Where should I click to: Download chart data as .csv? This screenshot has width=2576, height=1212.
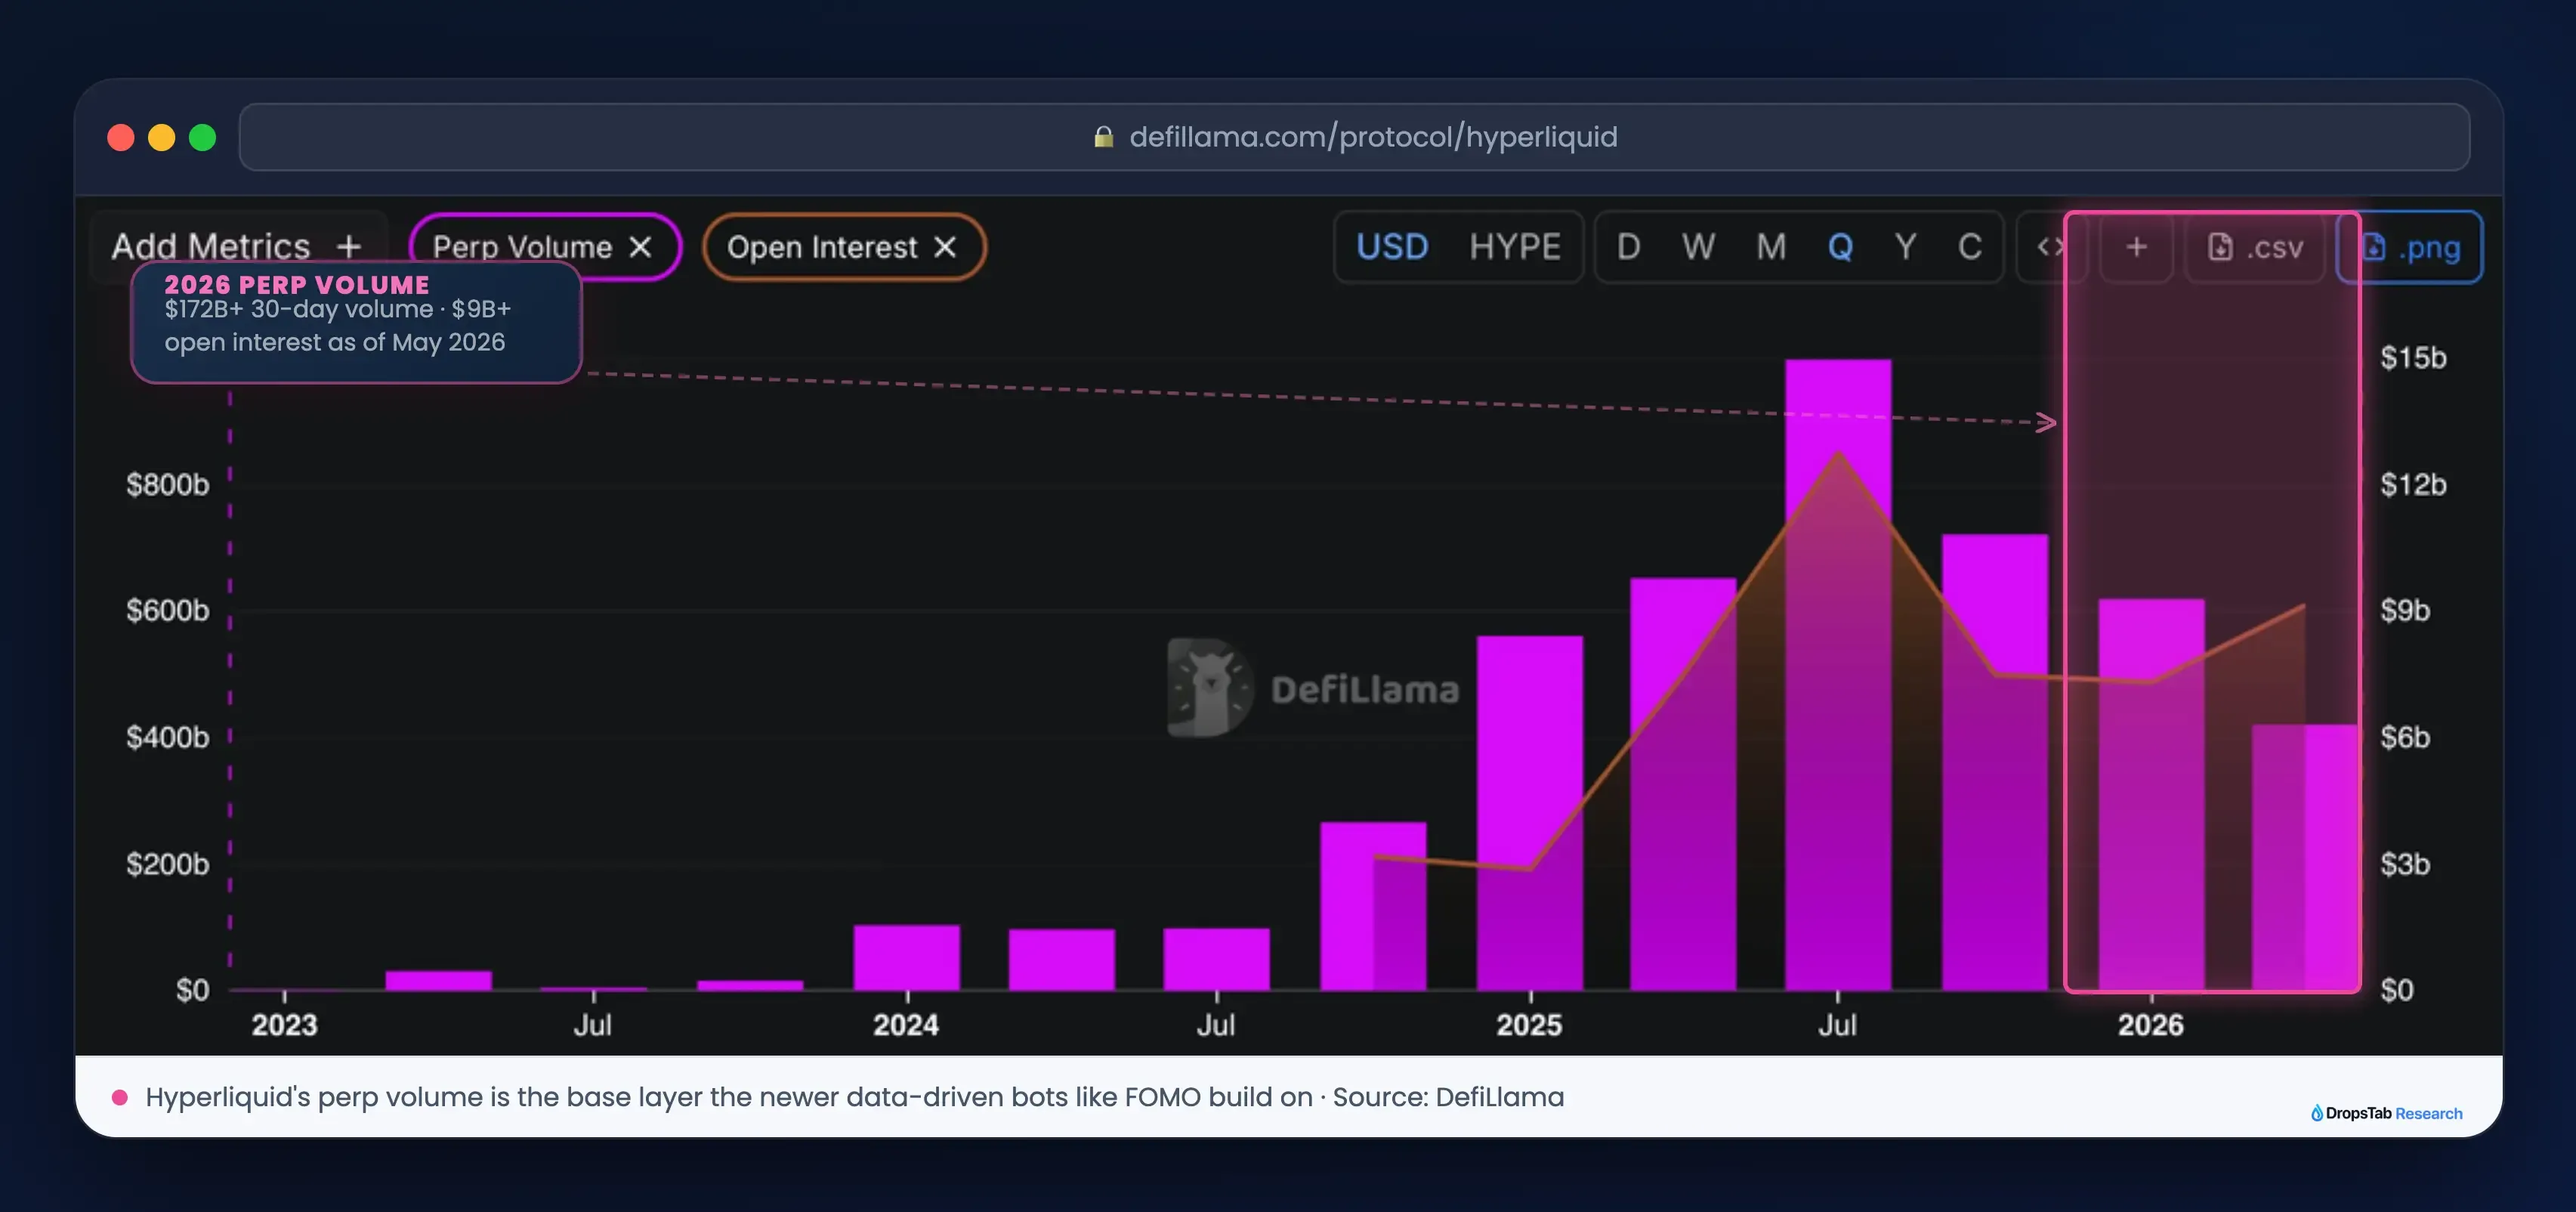[x=2255, y=247]
